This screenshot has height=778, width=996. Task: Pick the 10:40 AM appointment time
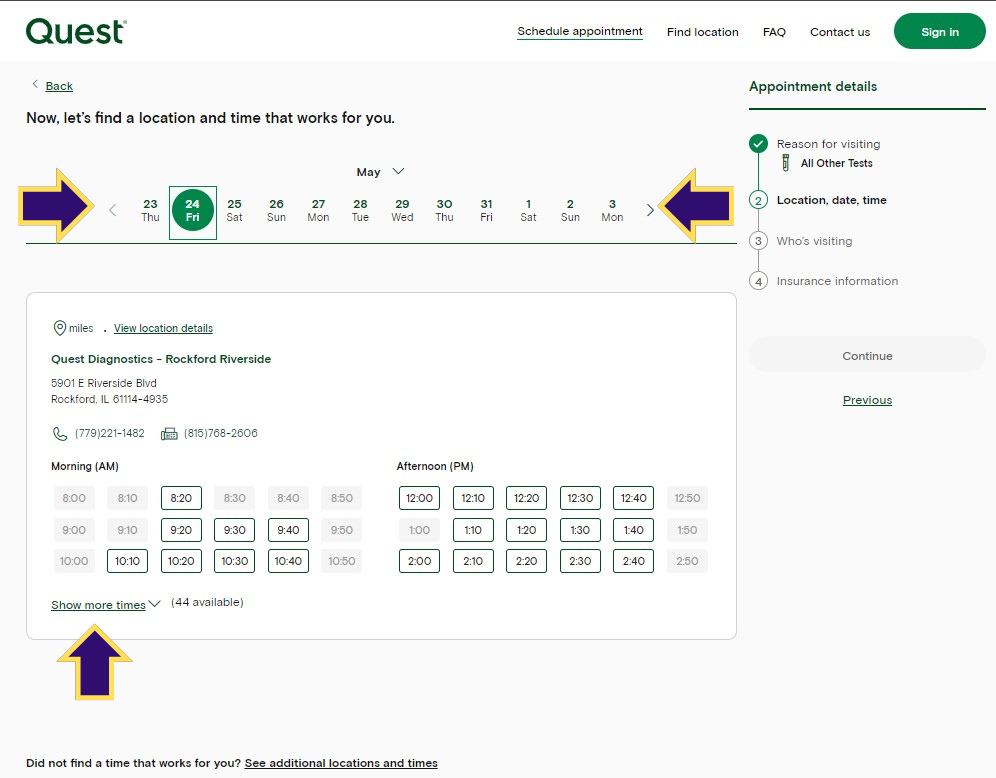point(288,561)
